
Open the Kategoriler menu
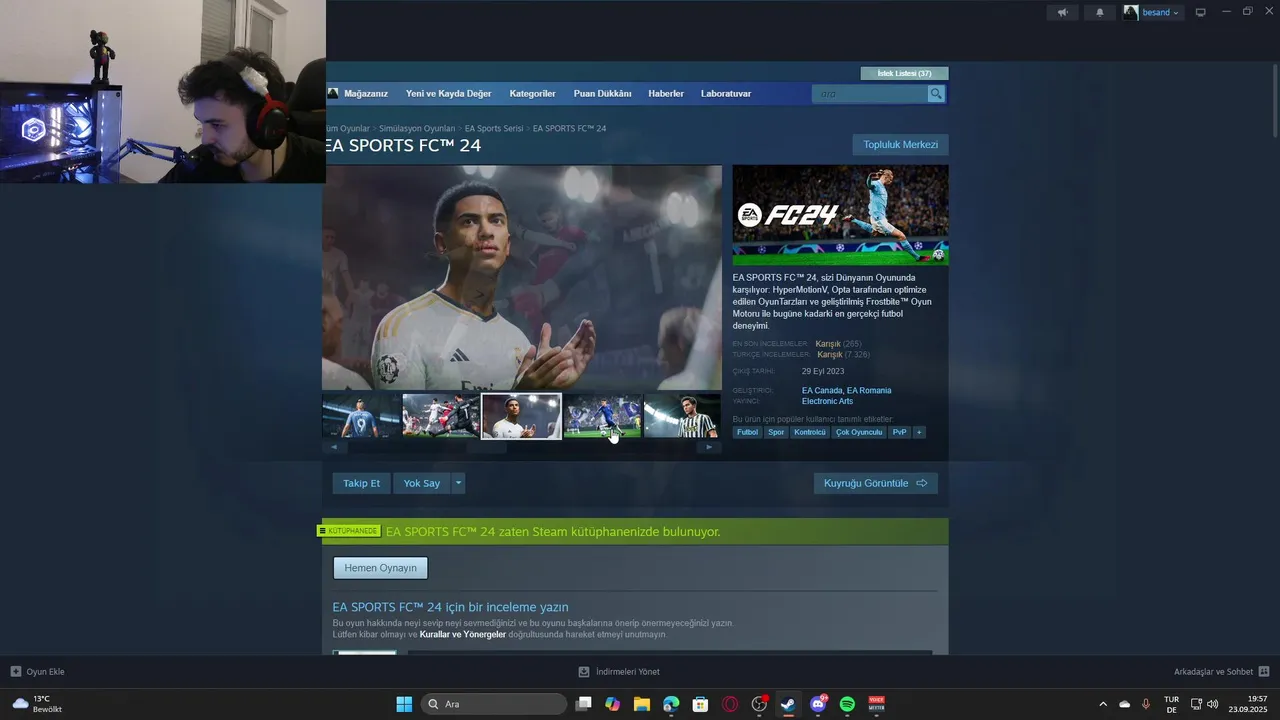tap(532, 93)
